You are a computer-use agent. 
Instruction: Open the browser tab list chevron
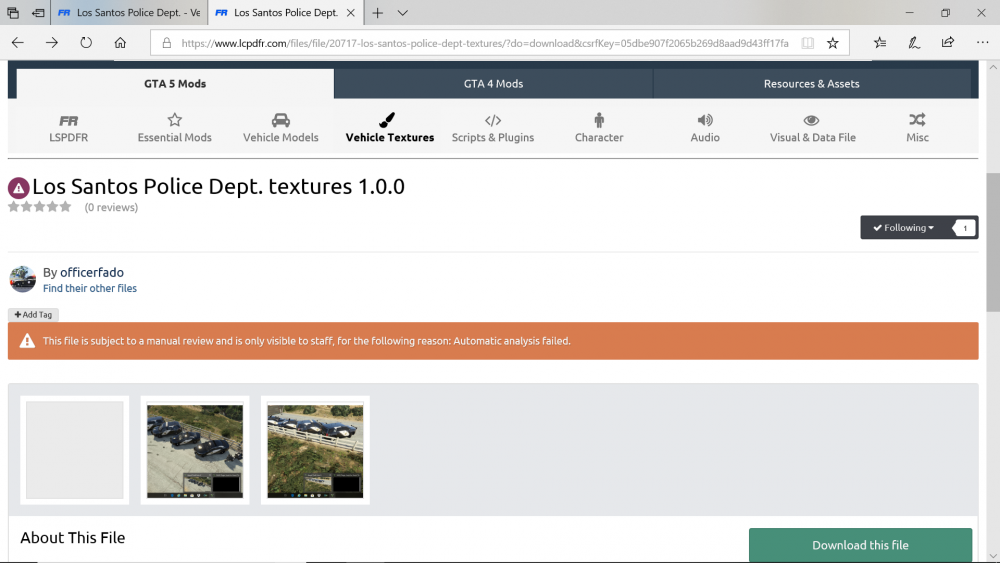[403, 13]
